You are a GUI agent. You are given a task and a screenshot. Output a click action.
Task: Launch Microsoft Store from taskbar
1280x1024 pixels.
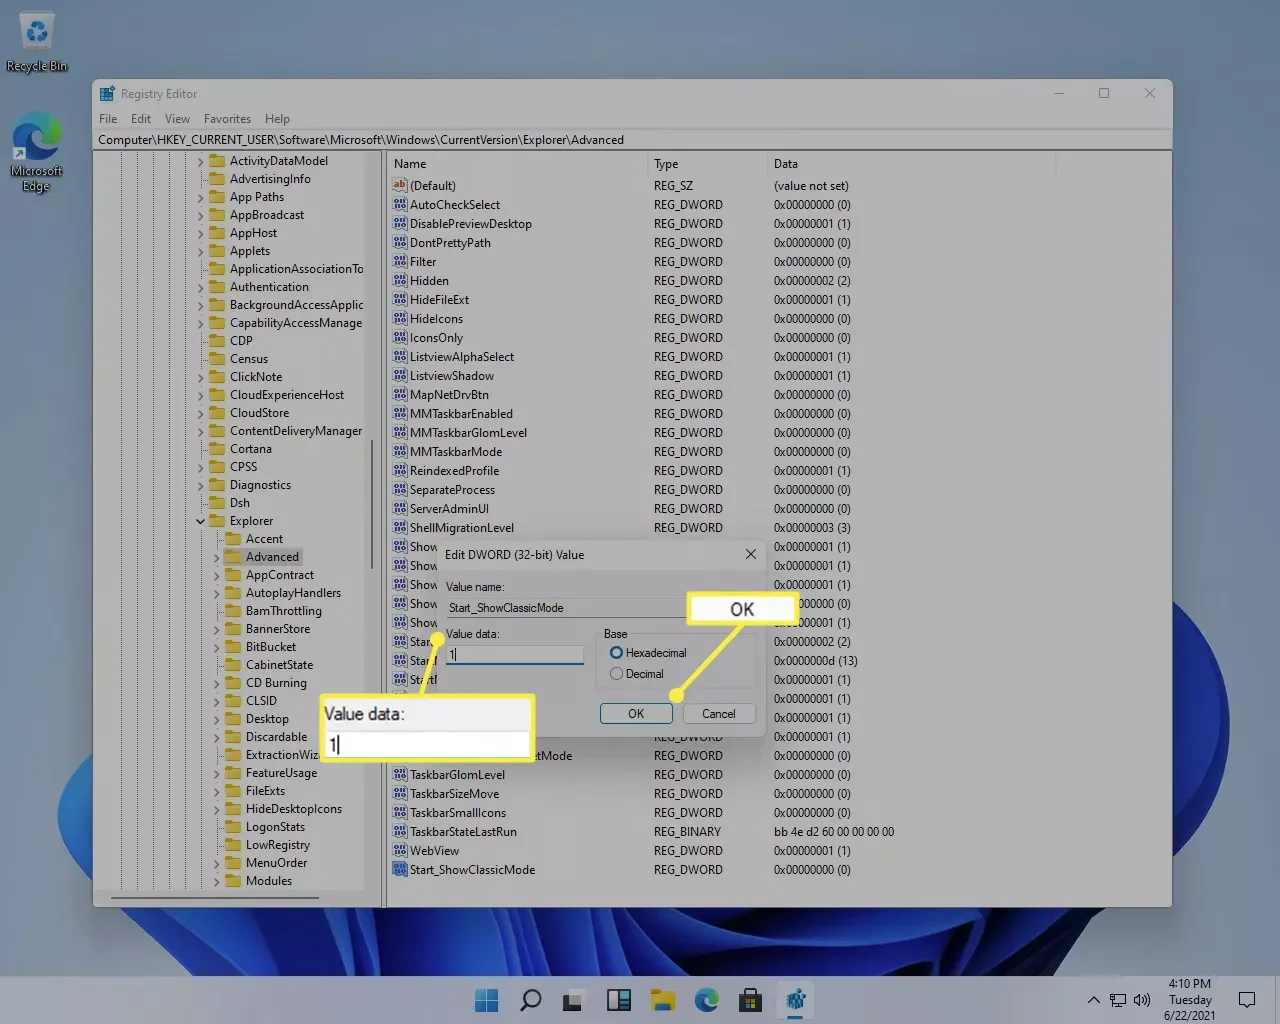(x=751, y=1000)
